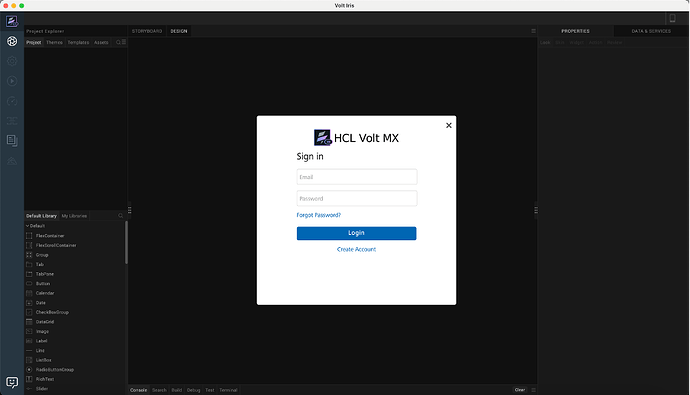Open the chat support icon in sidebar
This screenshot has width=690, height=395.
[x=12, y=382]
